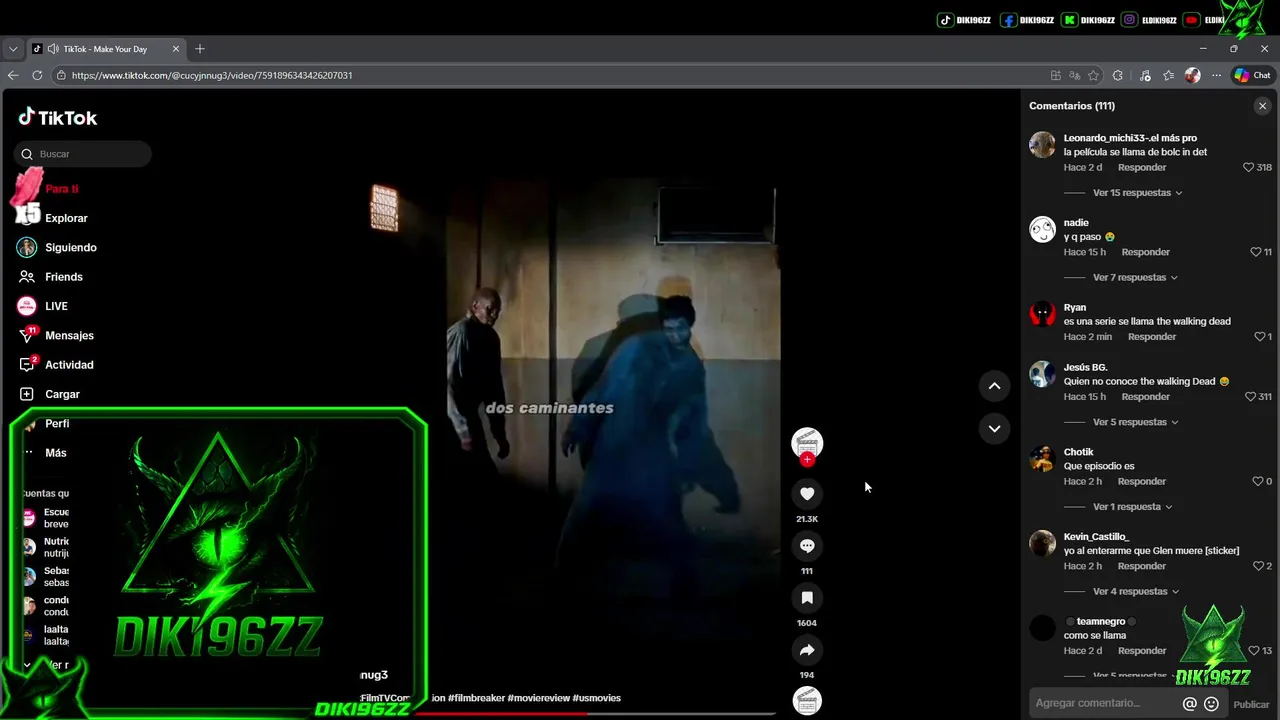Click the translate page icon
This screenshot has height=720, width=1280.
click(x=1074, y=75)
